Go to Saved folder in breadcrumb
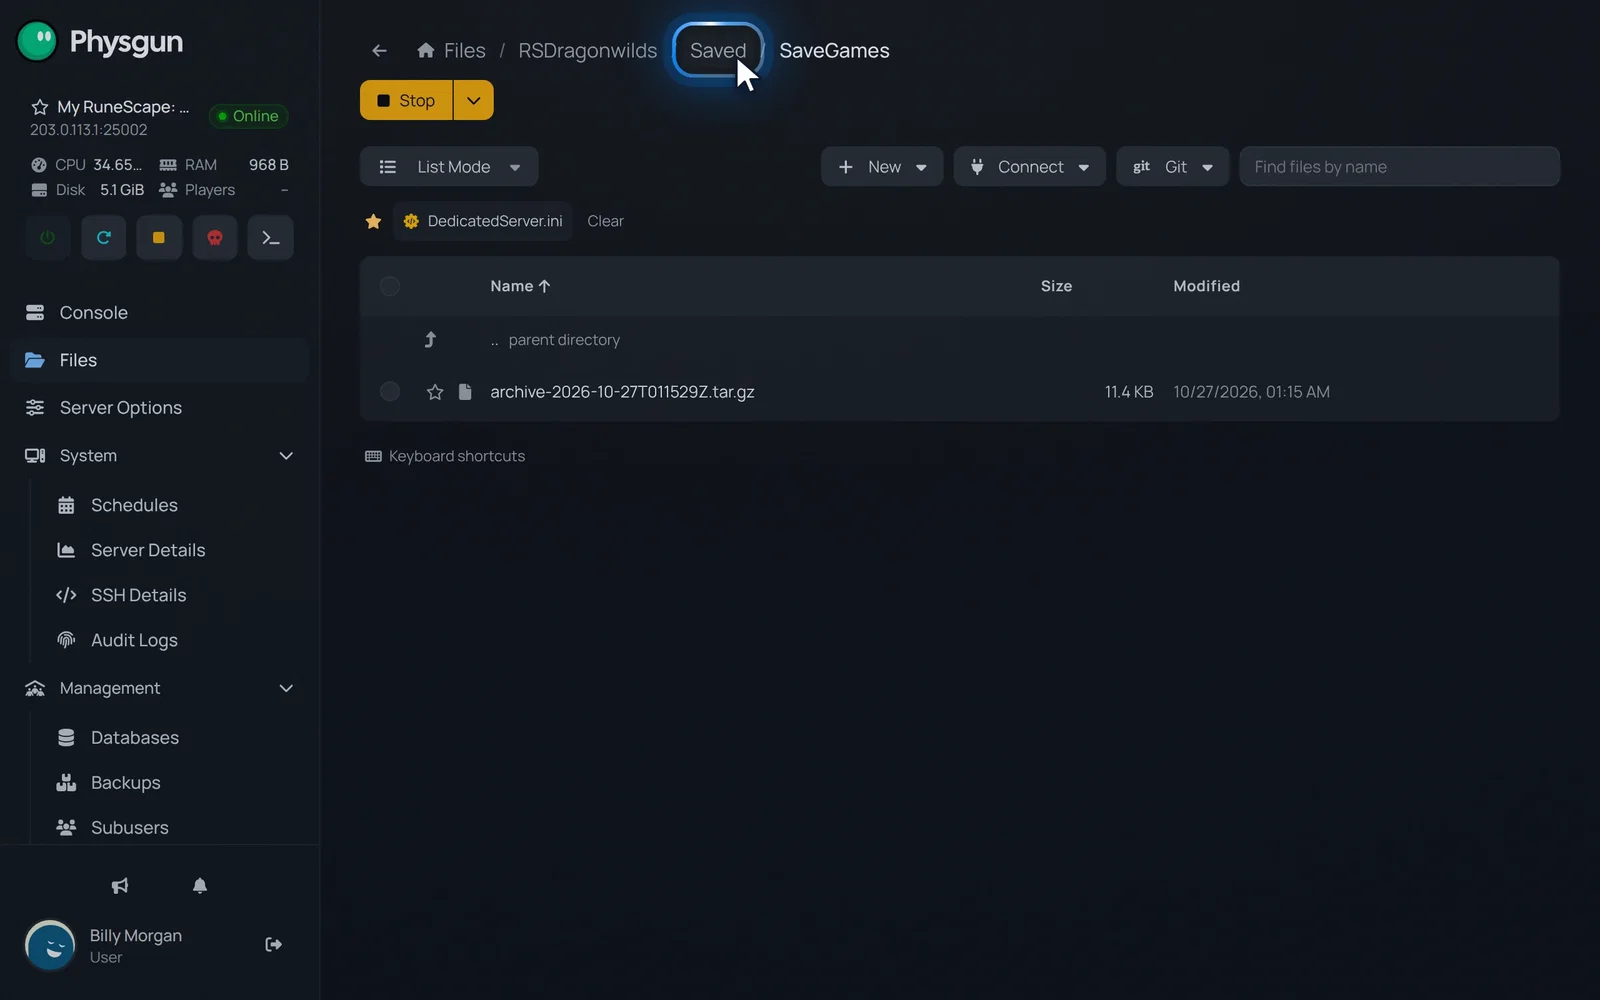The image size is (1600, 1000). 718,51
